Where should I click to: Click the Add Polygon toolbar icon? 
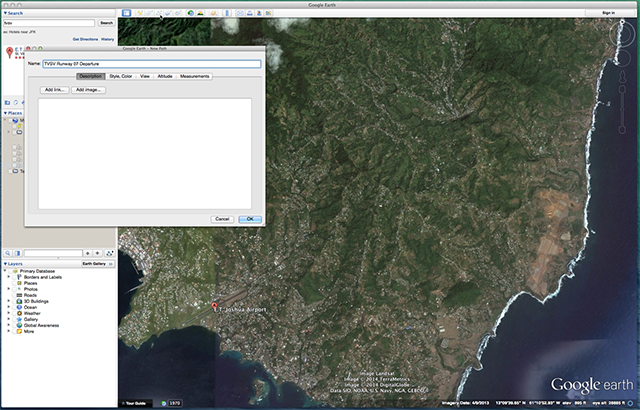[149, 13]
